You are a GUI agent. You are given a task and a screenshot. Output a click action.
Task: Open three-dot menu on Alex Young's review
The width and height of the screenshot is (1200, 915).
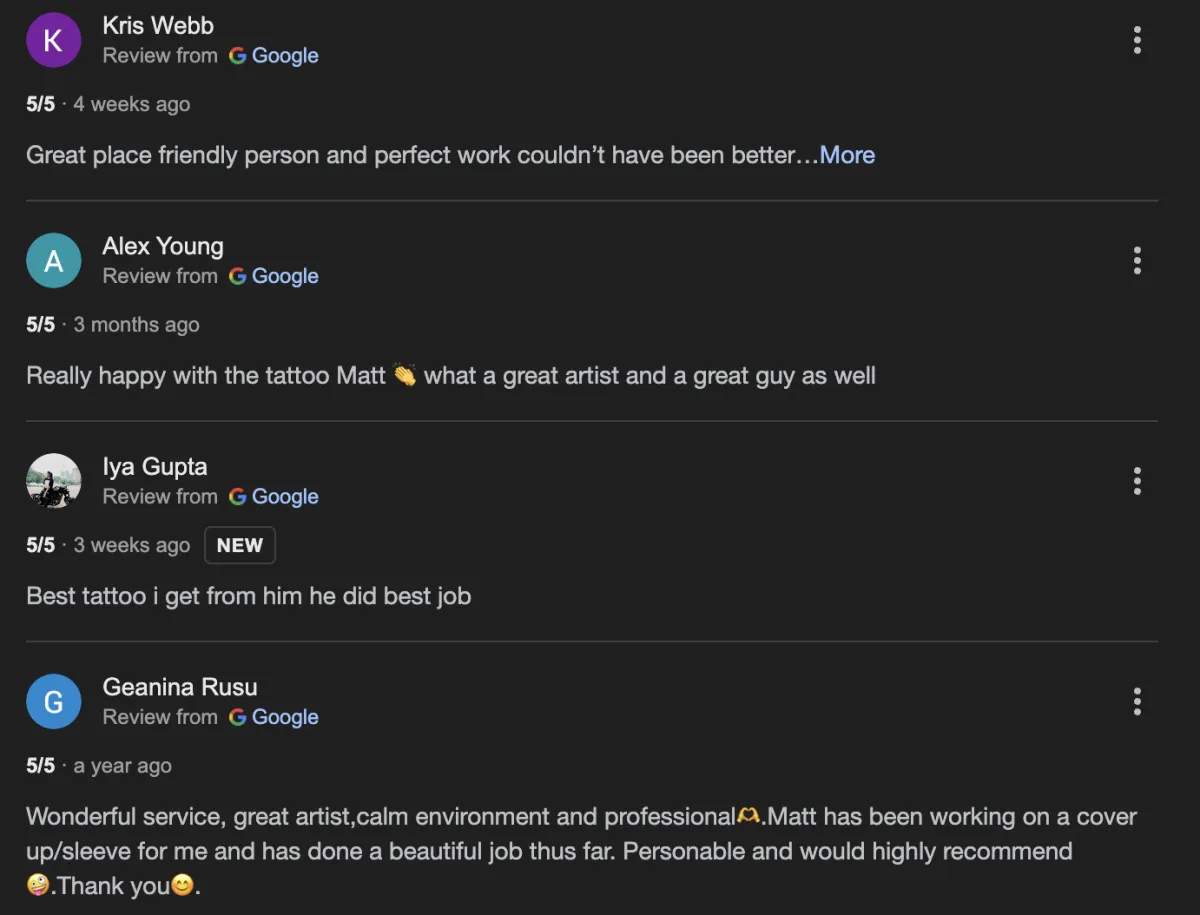point(1137,261)
